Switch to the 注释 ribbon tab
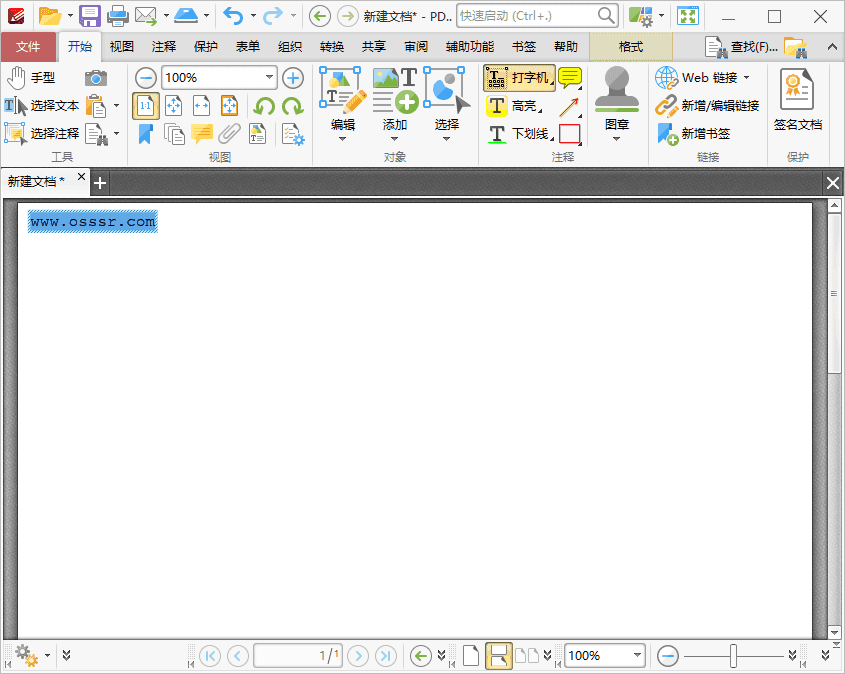This screenshot has height=674, width=845. [x=163, y=46]
